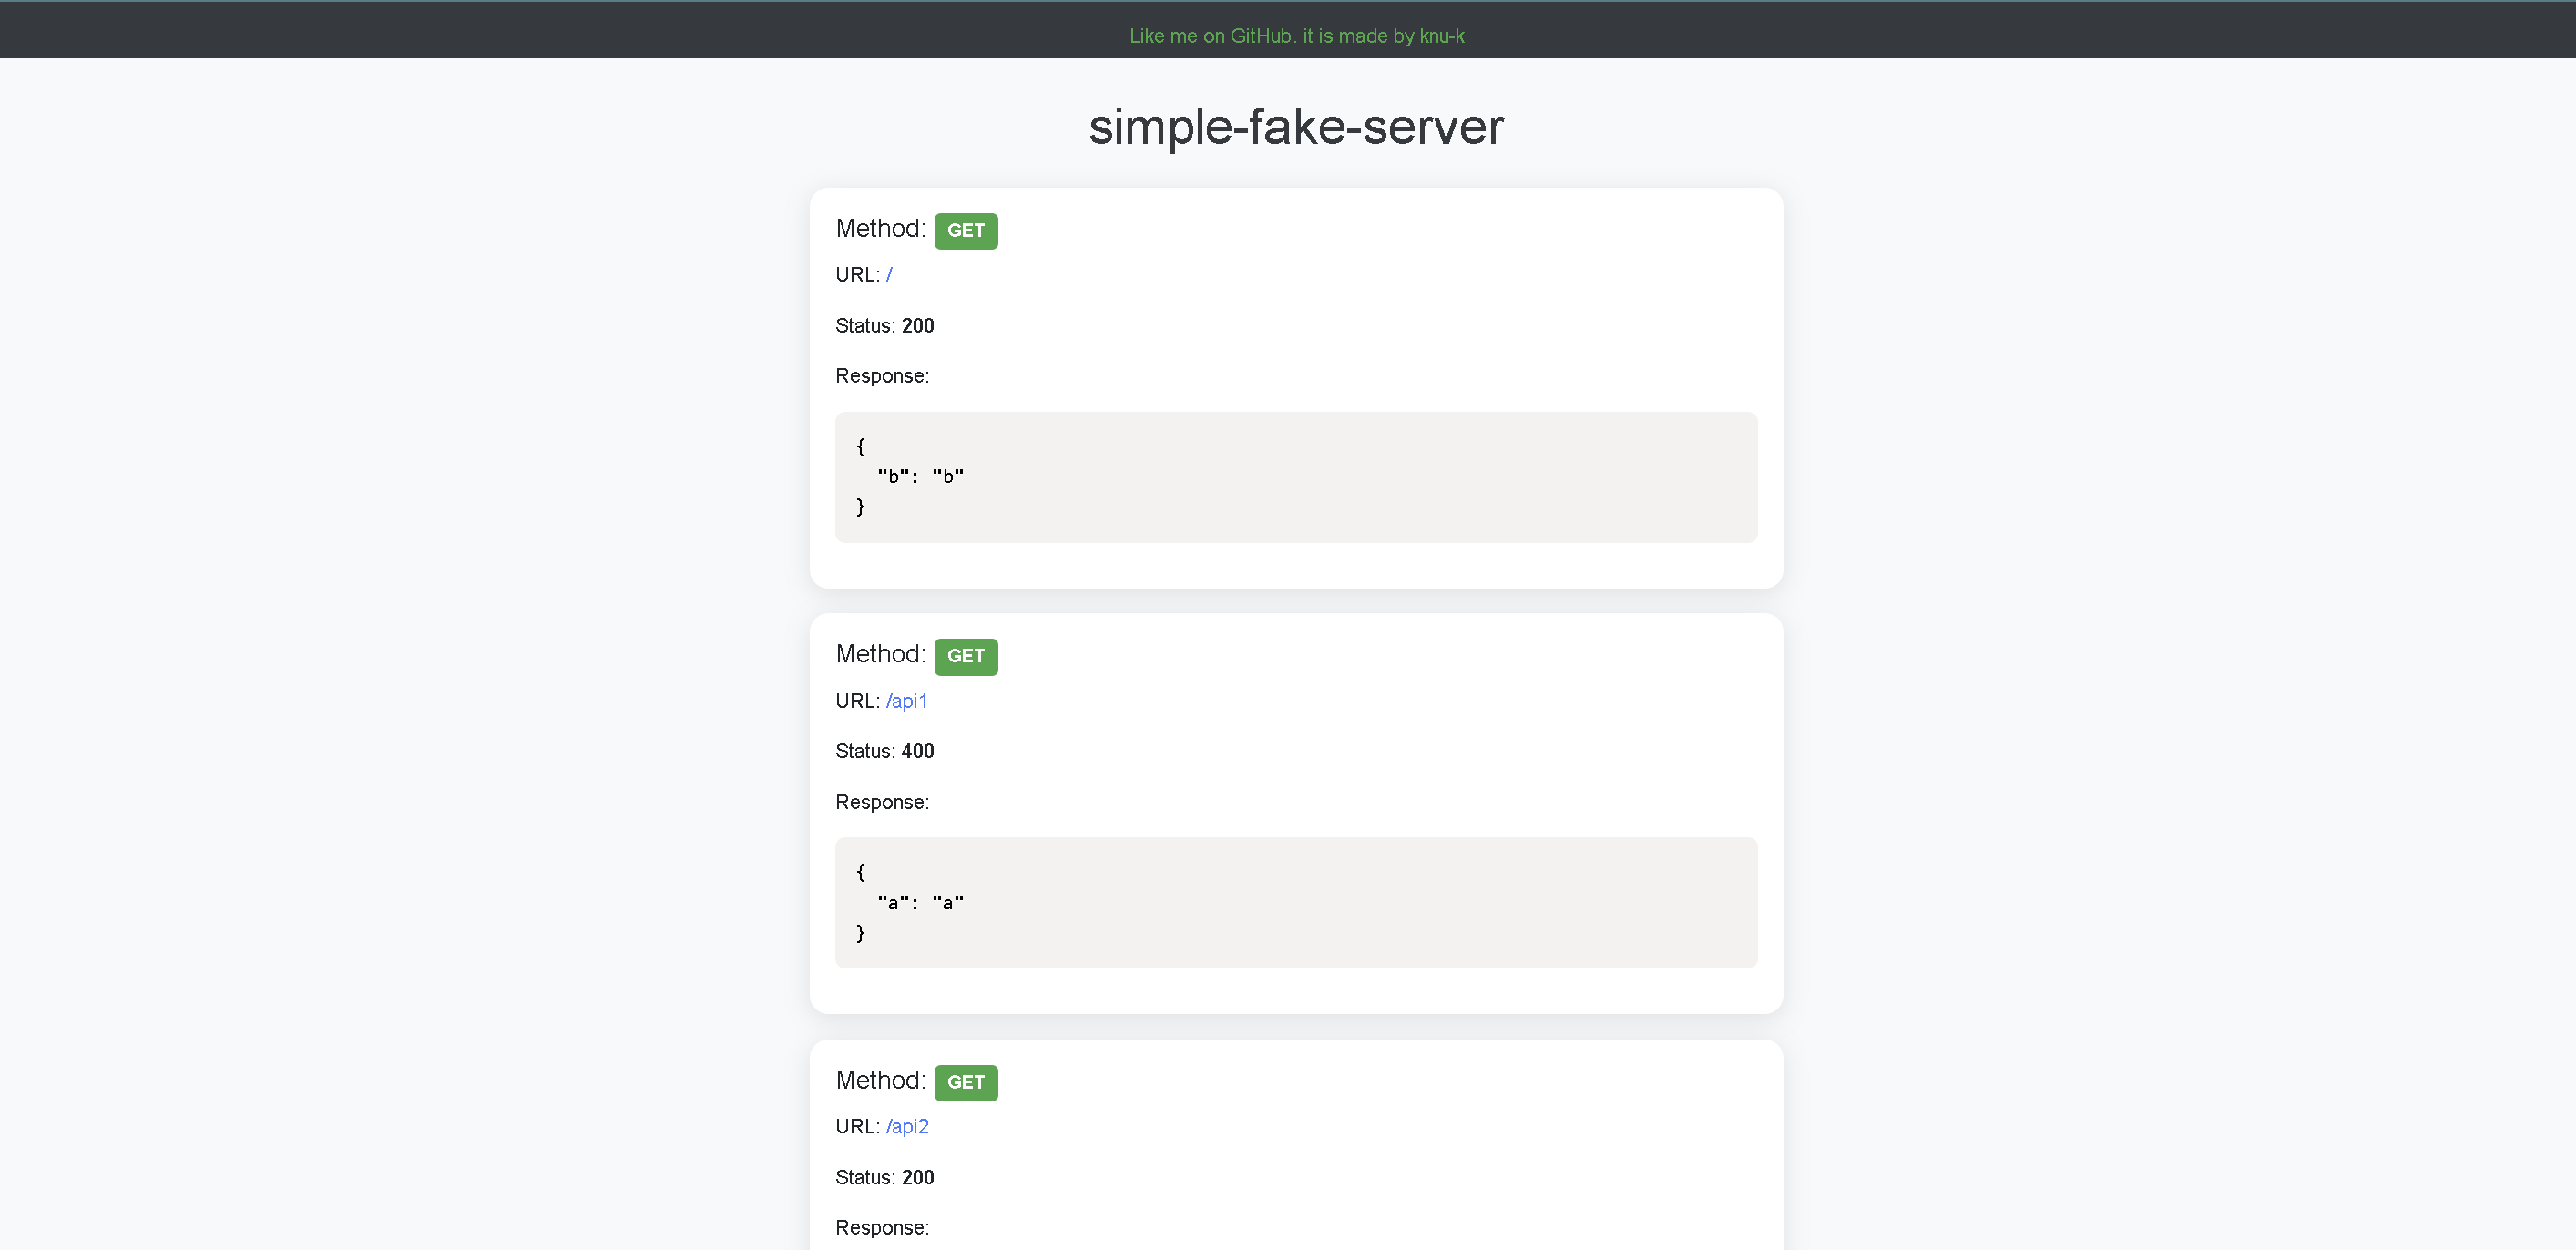This screenshot has height=1250, width=2576.
Task: Open the /api2 URL link
Action: click(x=907, y=1127)
